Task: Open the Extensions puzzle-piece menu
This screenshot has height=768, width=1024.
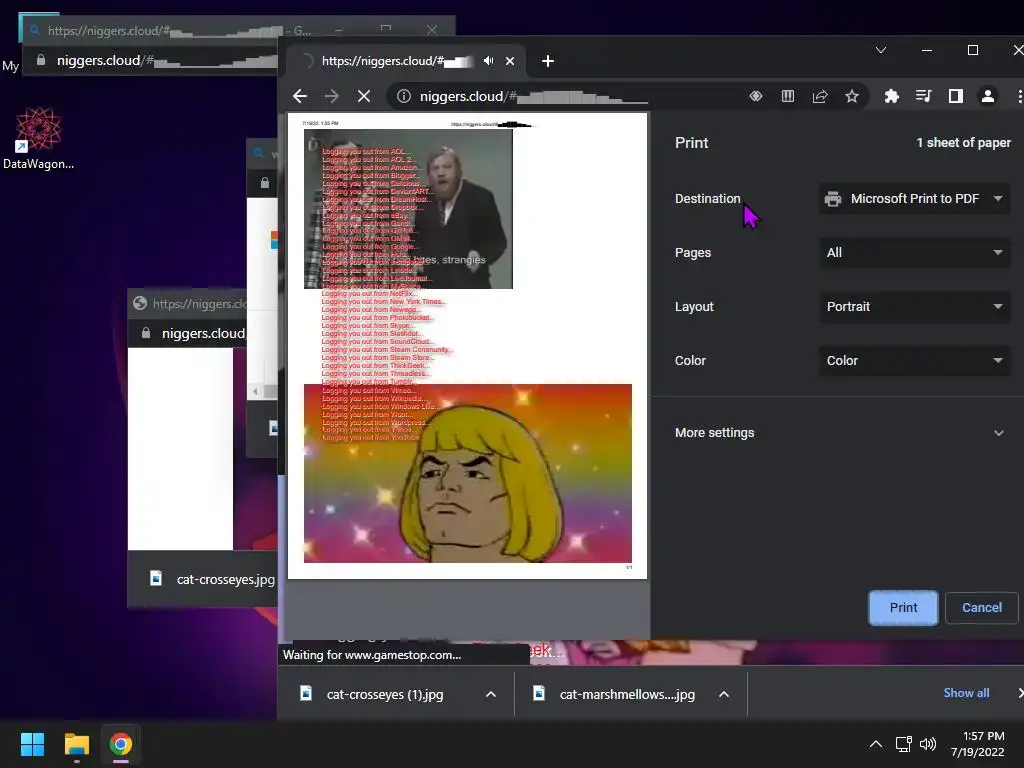Action: tap(891, 97)
